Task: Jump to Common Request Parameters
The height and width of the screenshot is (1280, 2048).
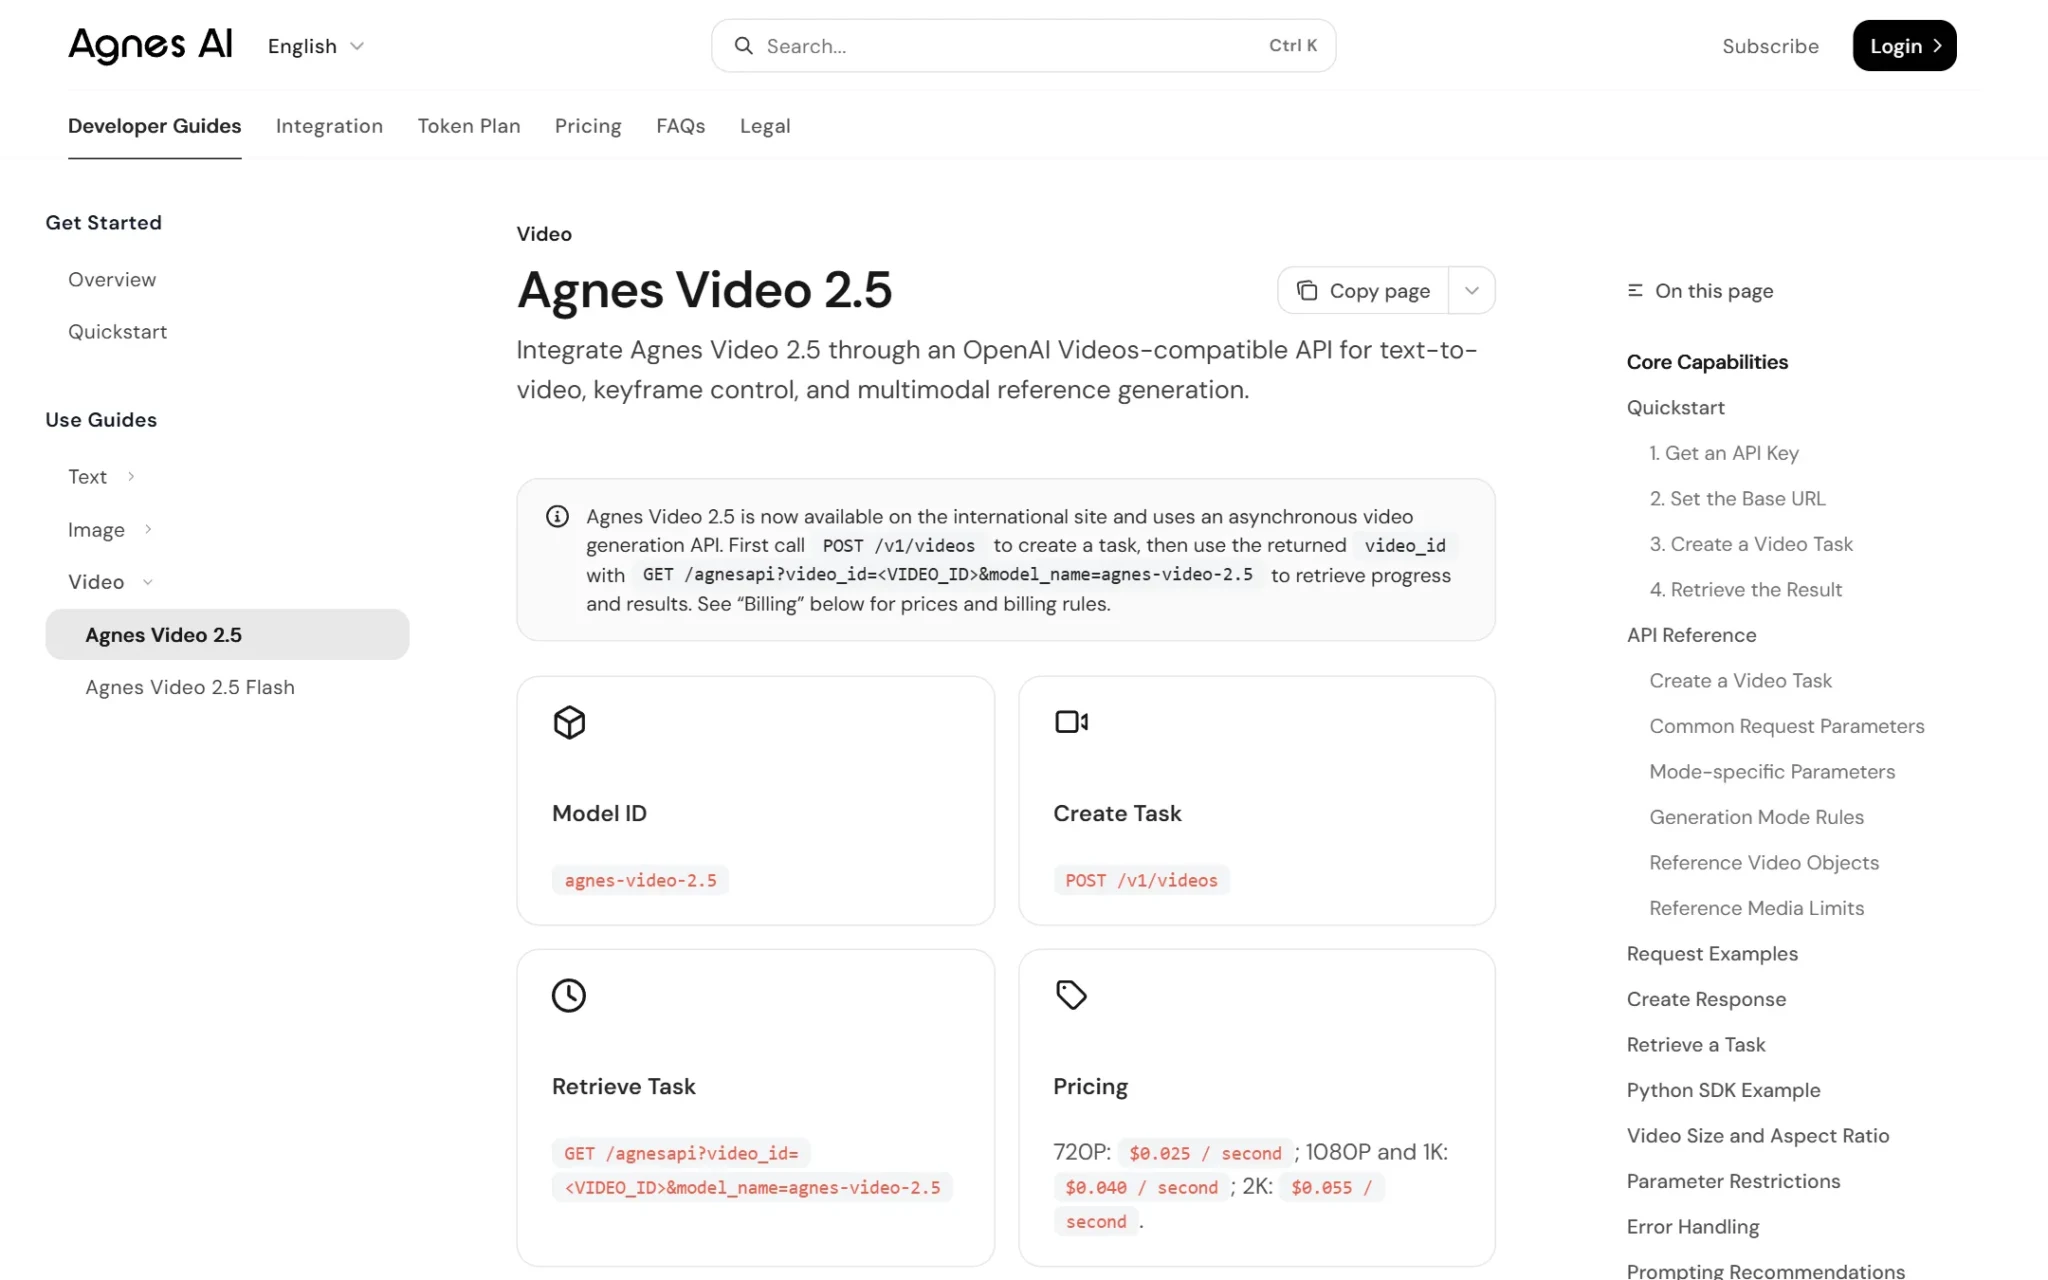Action: 1787,726
